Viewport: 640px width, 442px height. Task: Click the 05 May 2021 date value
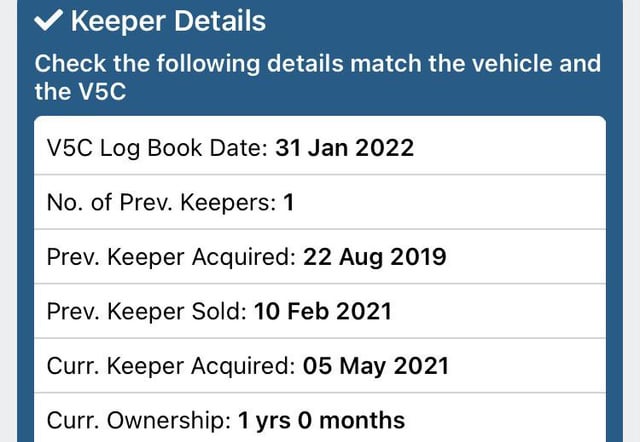(x=374, y=365)
